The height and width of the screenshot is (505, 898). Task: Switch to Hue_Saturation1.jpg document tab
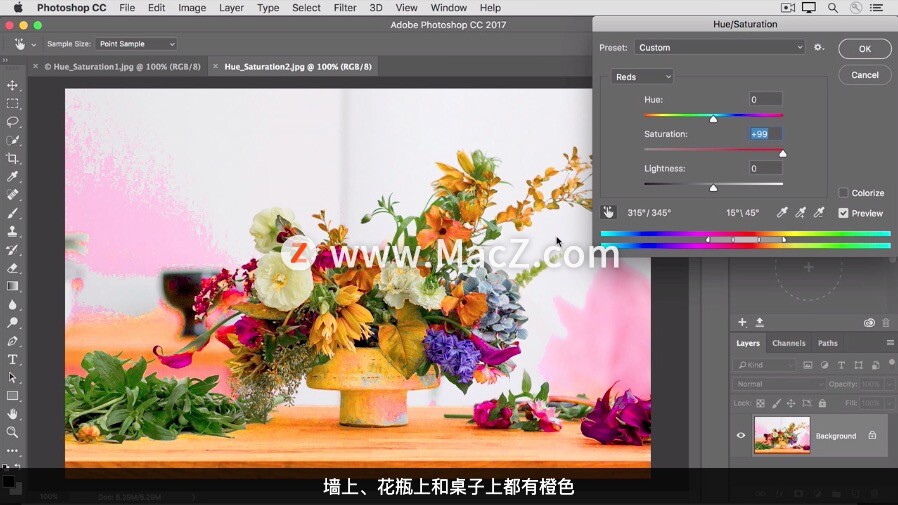pyautogui.click(x=123, y=66)
